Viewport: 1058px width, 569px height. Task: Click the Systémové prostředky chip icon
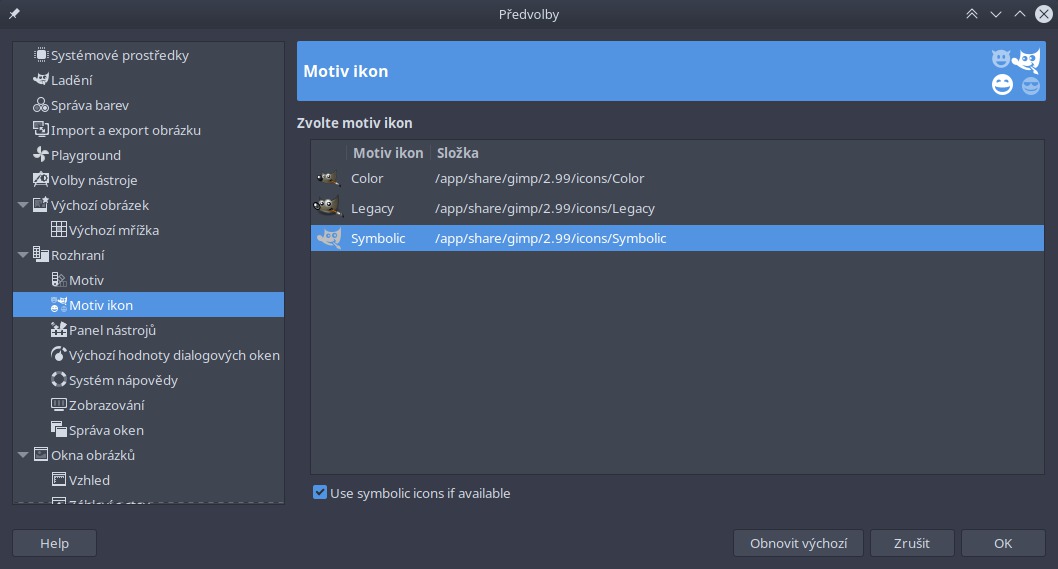(x=41, y=55)
